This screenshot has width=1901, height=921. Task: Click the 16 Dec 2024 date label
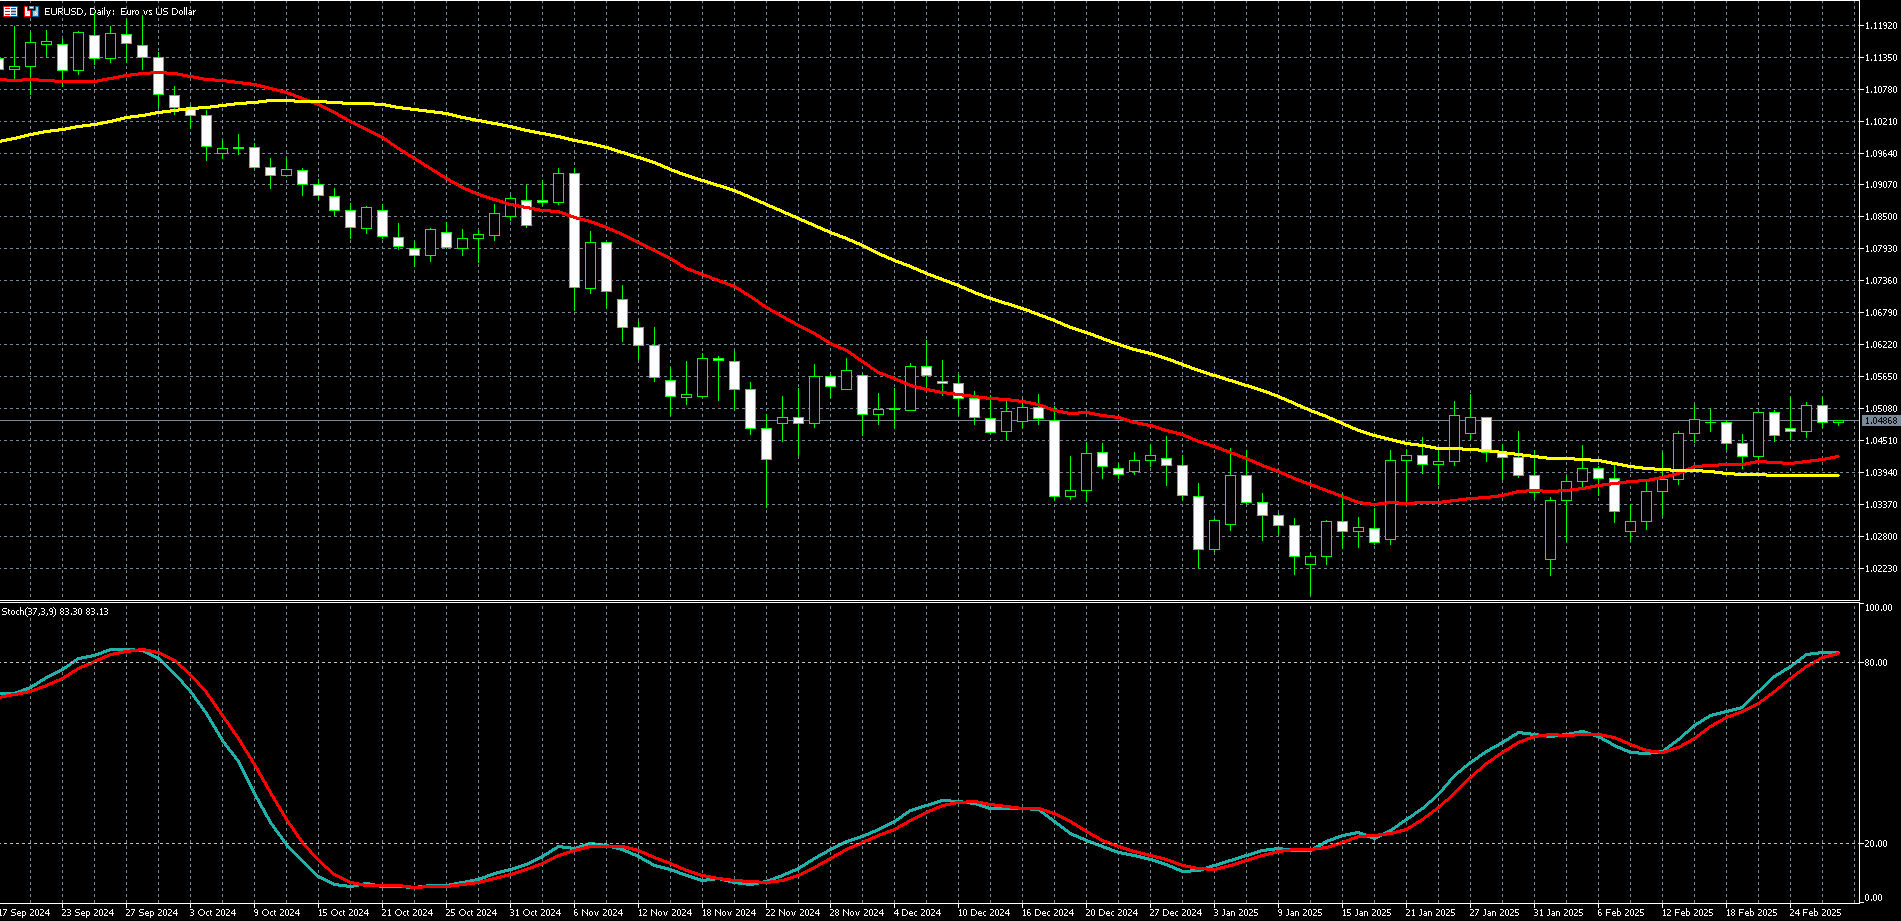click(1047, 913)
